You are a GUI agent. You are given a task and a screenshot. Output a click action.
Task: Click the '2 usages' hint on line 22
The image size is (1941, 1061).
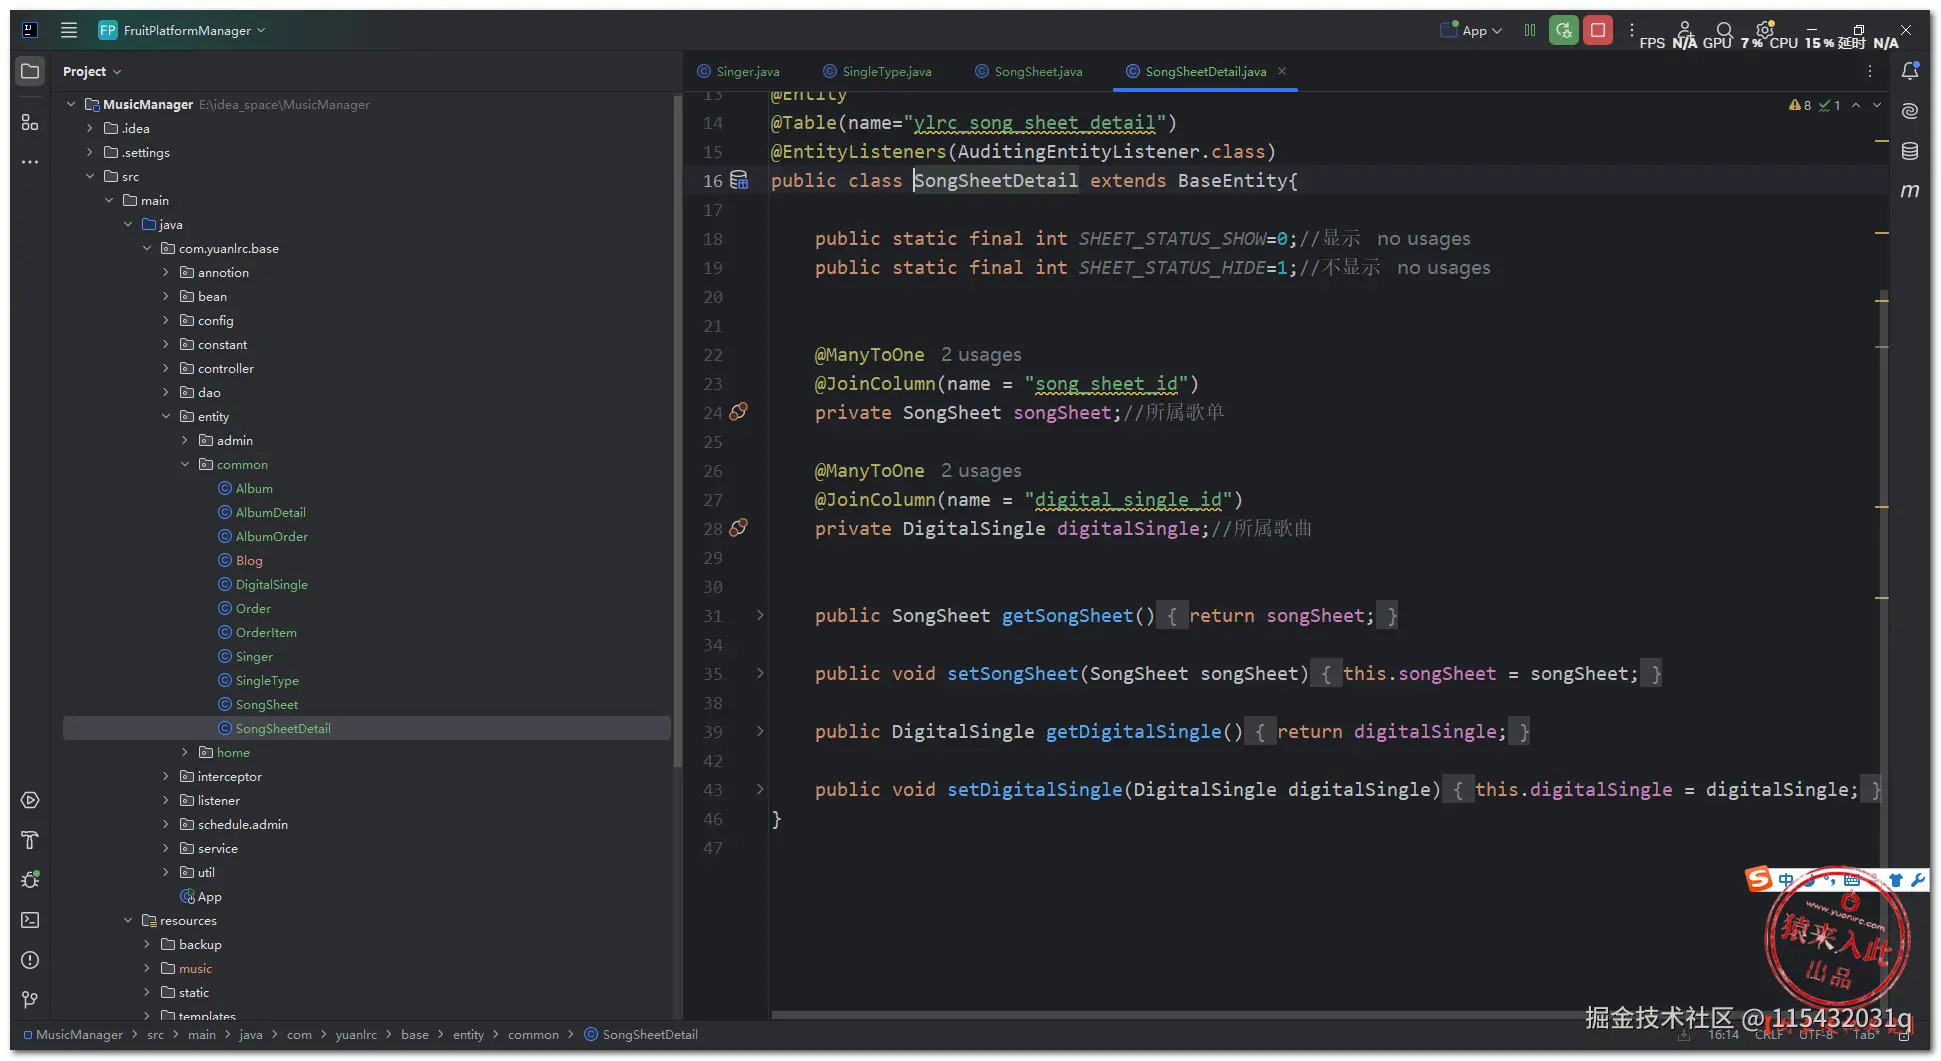pyautogui.click(x=981, y=354)
